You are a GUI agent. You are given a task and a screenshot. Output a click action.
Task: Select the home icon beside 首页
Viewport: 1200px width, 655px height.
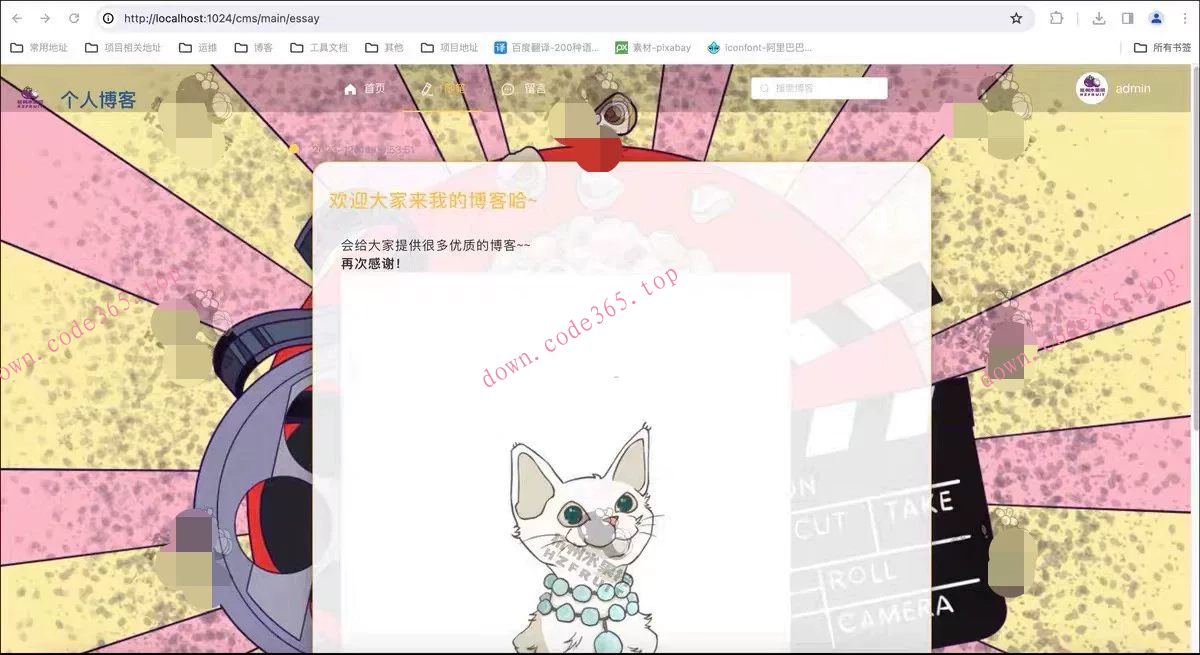[351, 88]
